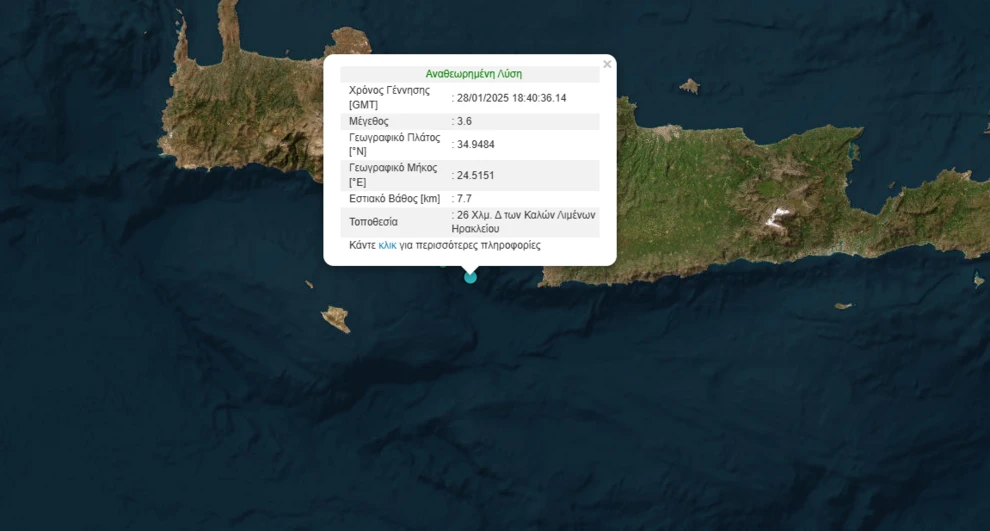Click the tiny islet northwest of Gavdos

310,285
